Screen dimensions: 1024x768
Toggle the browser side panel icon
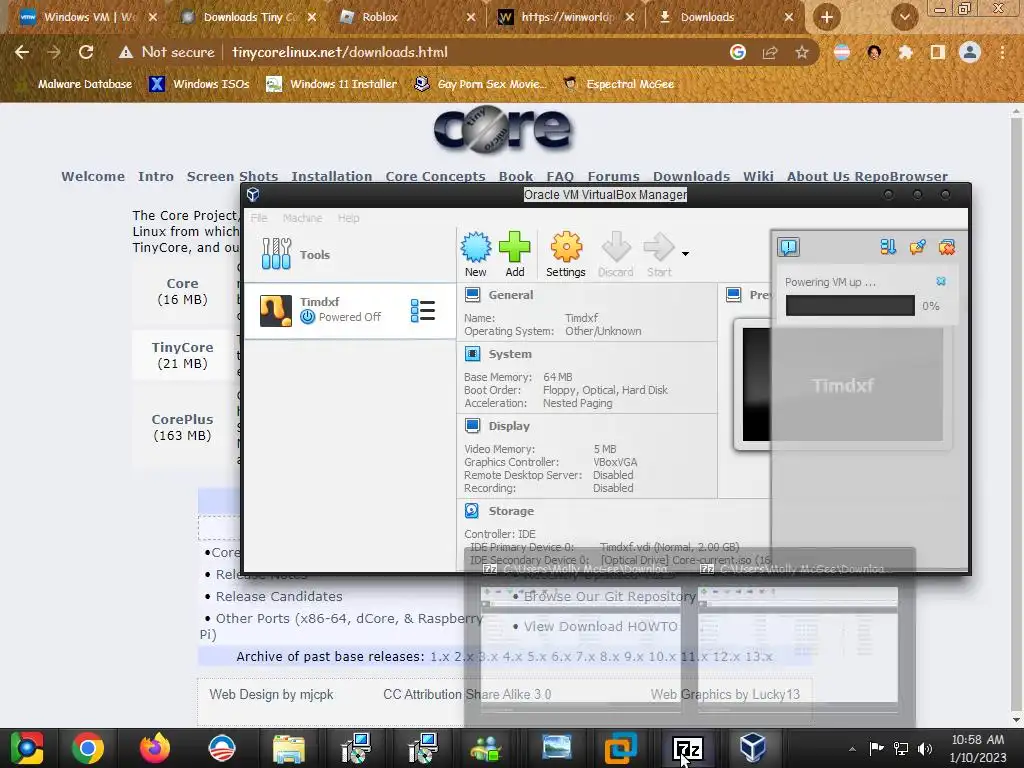point(938,52)
